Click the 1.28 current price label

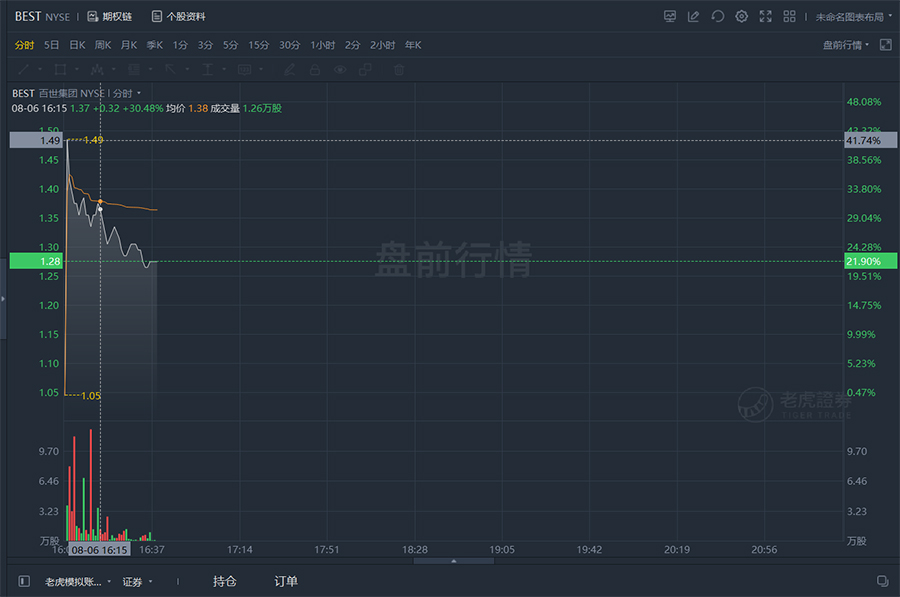[x=36, y=261]
